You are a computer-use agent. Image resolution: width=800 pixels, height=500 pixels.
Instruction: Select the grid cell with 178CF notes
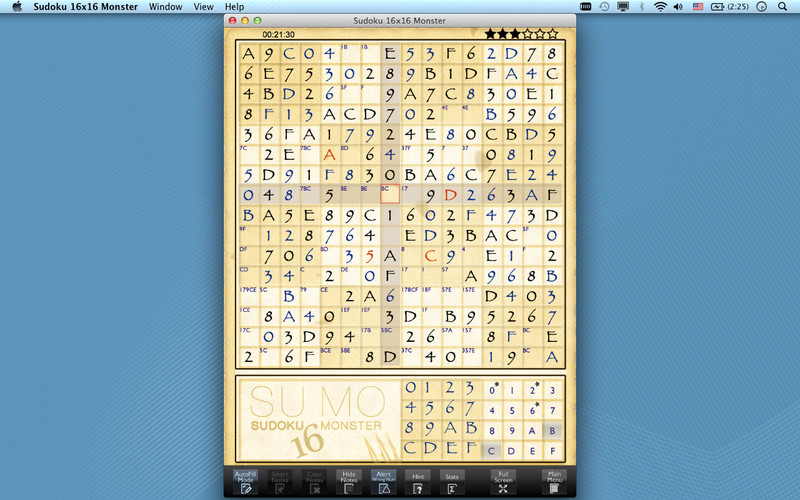tap(410, 296)
